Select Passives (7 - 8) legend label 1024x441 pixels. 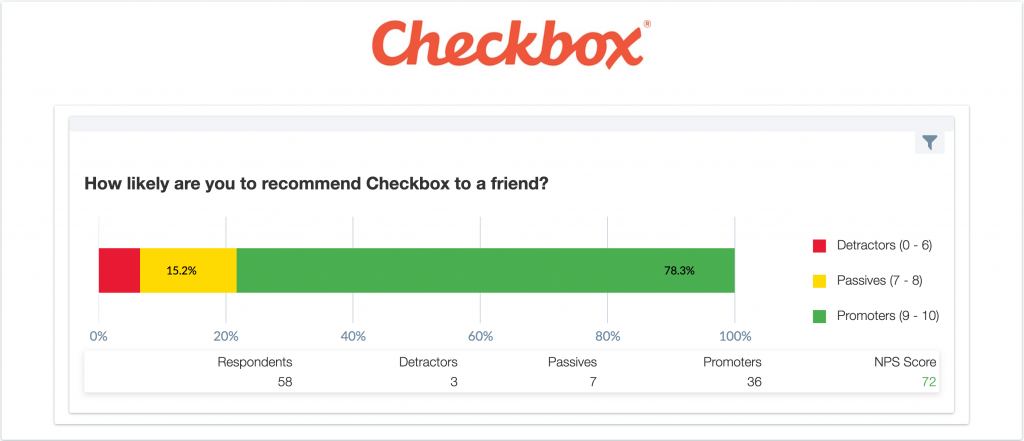879,281
